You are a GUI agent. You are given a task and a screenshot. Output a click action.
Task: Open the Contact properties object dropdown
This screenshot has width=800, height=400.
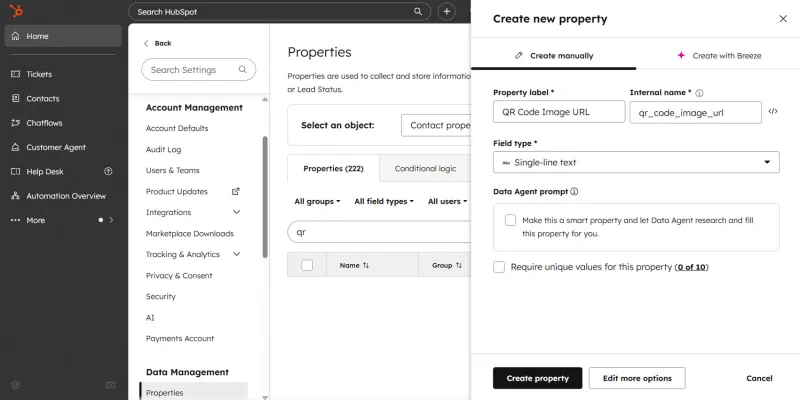click(x=436, y=125)
